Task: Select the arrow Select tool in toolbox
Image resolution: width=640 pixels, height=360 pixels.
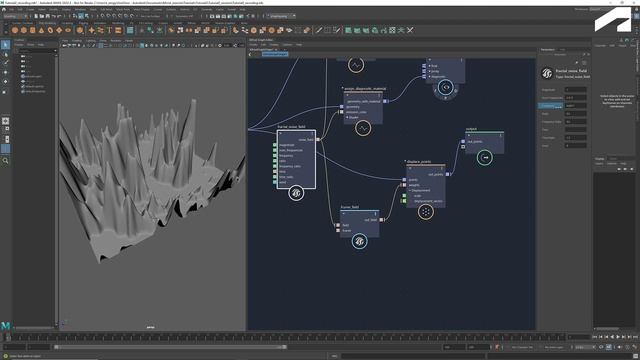Action: (x=5, y=45)
